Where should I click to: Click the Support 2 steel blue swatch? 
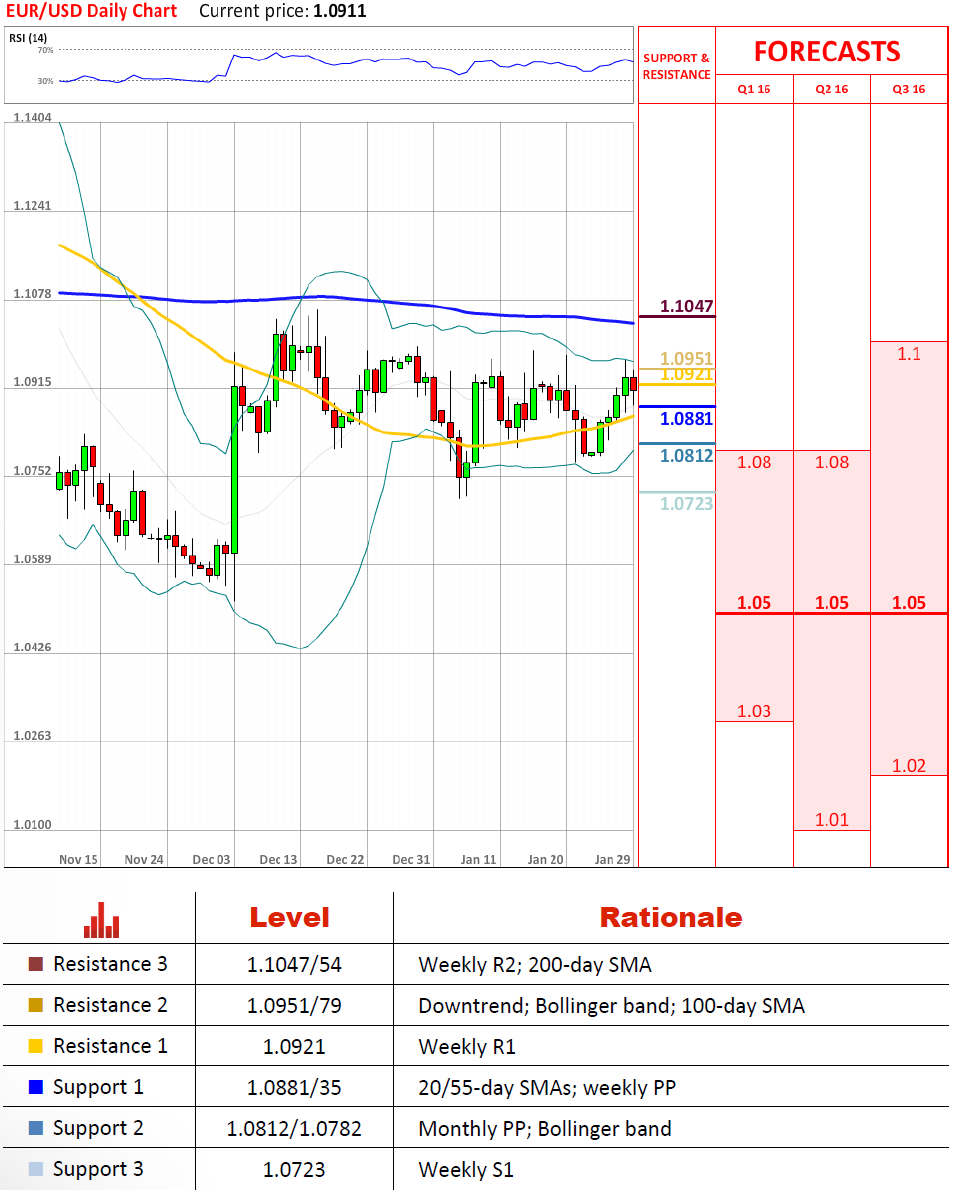(x=36, y=1128)
